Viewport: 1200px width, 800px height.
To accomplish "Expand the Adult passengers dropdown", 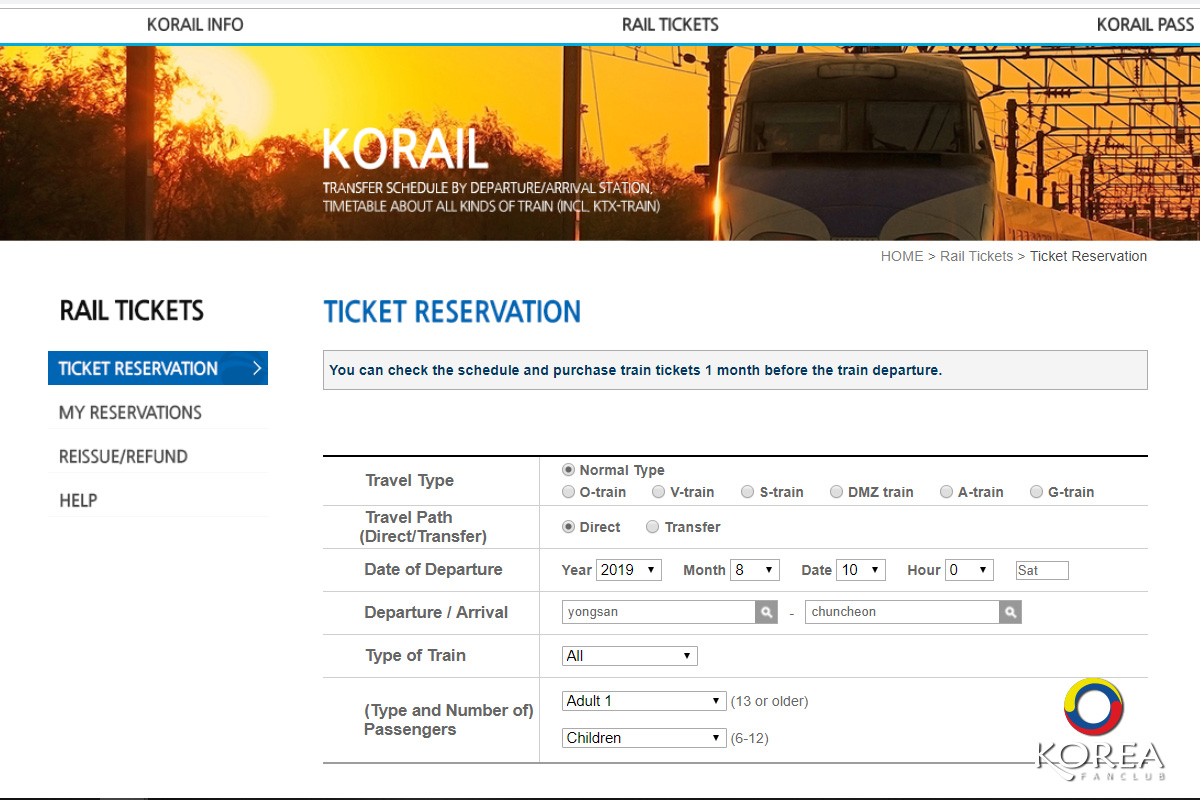I will pos(644,701).
